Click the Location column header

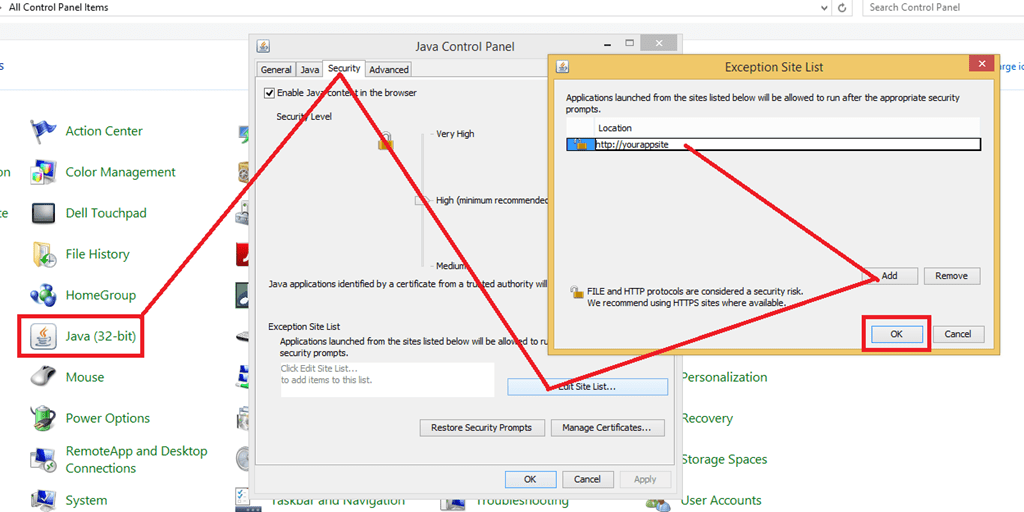[x=787, y=128]
